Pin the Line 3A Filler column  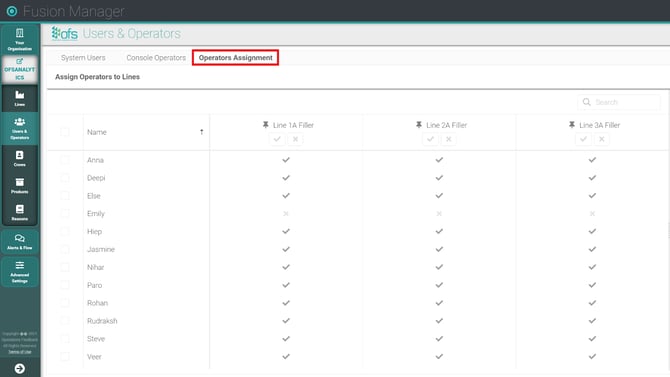572,125
